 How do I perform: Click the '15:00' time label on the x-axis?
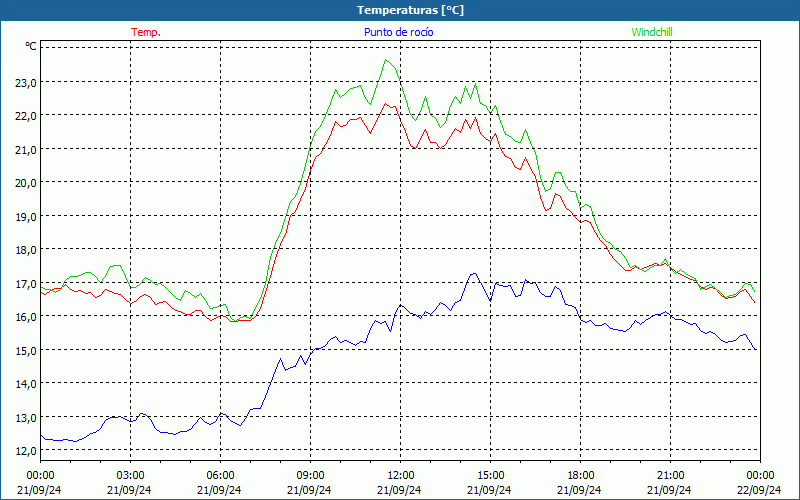tap(490, 476)
